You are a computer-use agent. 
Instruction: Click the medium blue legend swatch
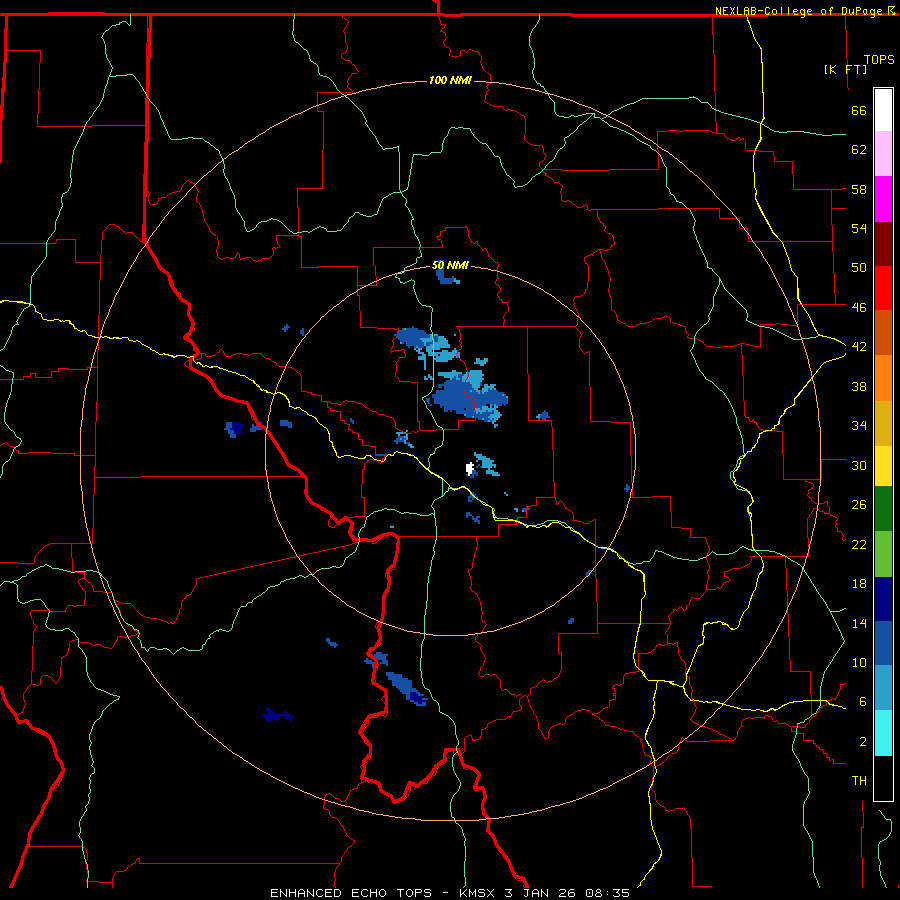tap(883, 643)
